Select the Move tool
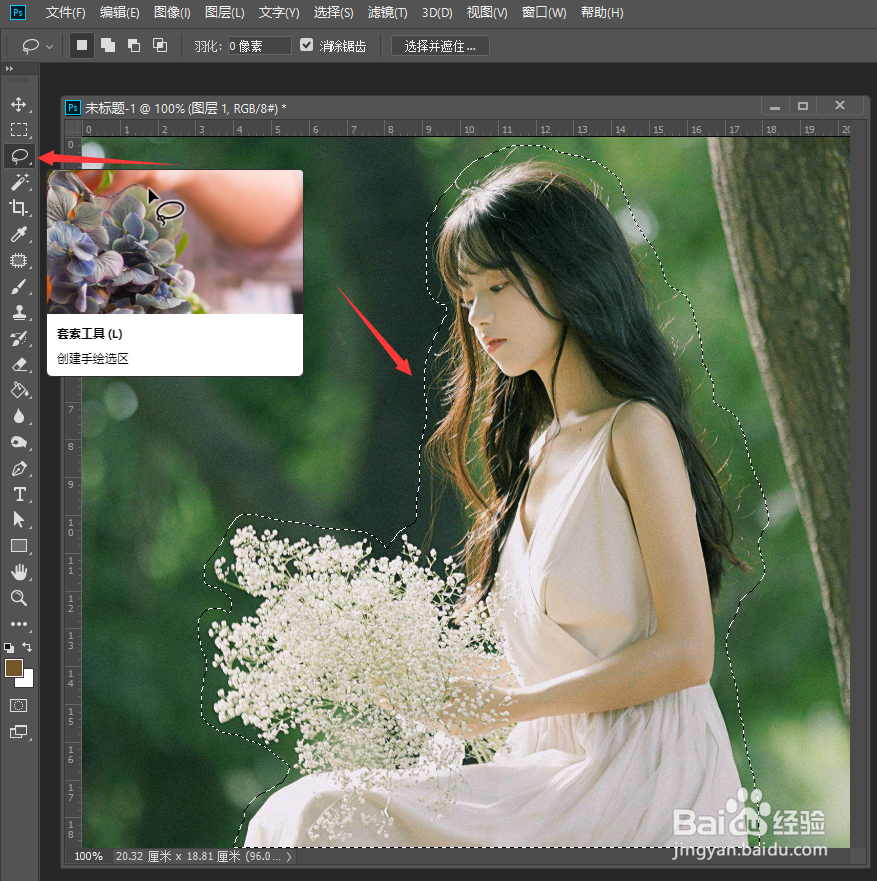Viewport: 877px width, 881px height. [x=19, y=105]
